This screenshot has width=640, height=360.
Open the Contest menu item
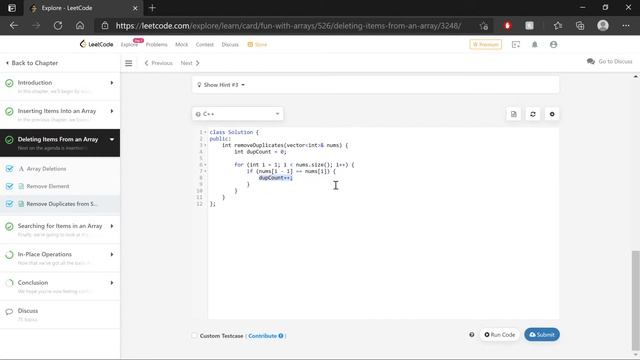(x=204, y=44)
